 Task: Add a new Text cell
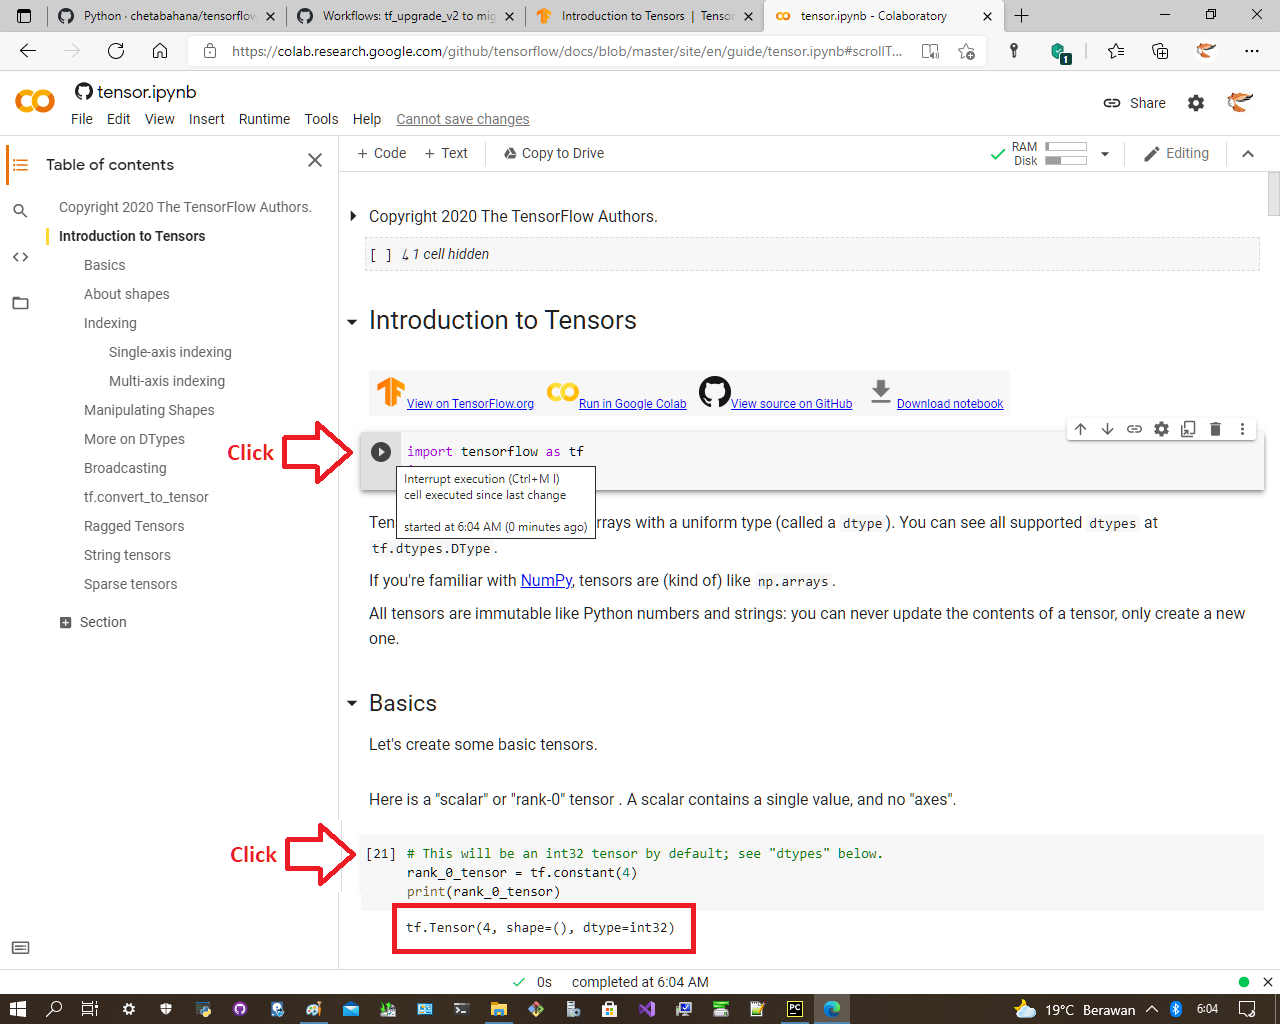[x=446, y=153]
